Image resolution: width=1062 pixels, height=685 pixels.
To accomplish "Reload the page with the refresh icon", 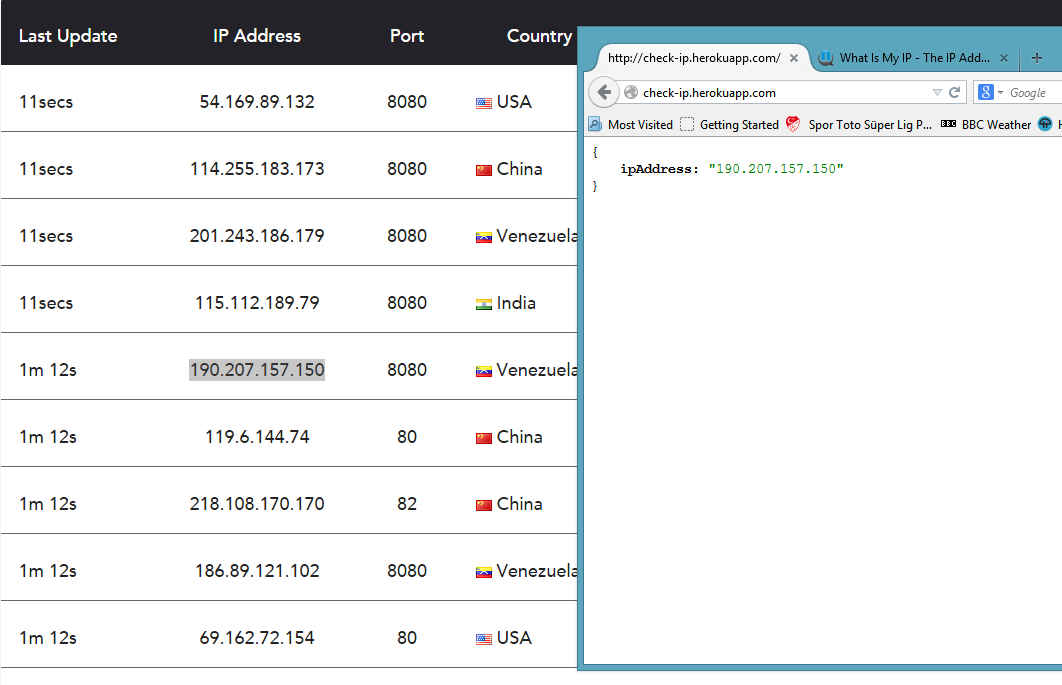I will pyautogui.click(x=955, y=92).
